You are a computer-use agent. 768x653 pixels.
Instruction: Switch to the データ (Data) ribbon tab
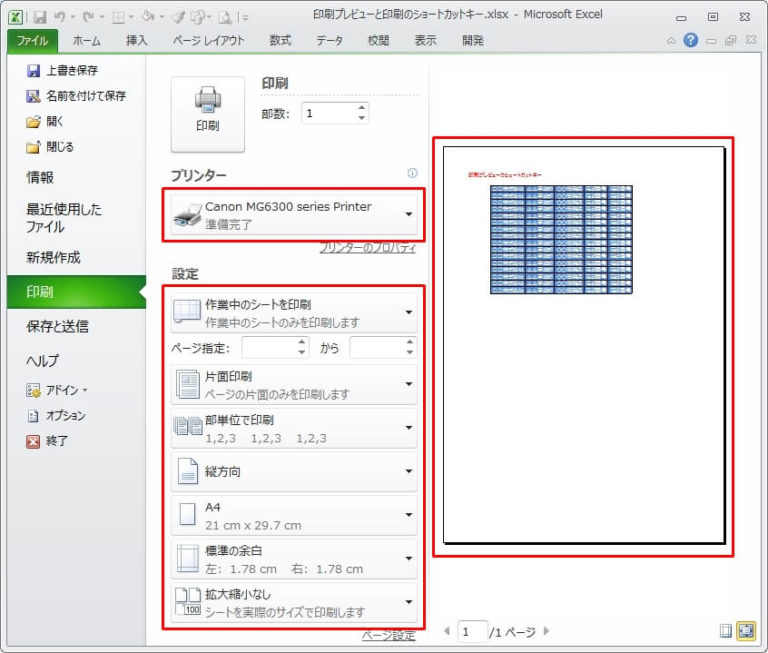coord(329,41)
